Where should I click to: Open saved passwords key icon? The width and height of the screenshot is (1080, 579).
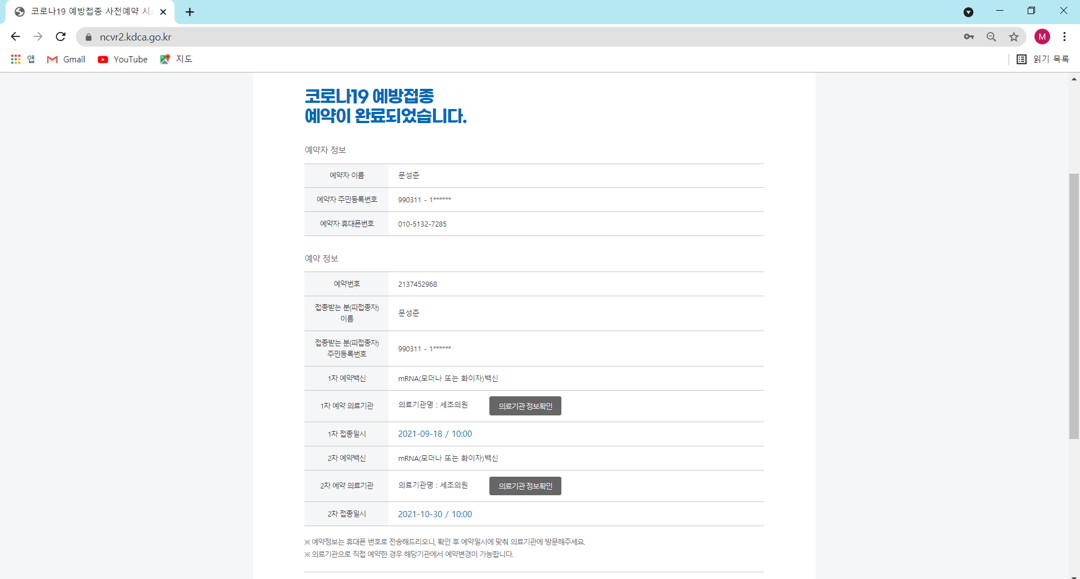(968, 37)
